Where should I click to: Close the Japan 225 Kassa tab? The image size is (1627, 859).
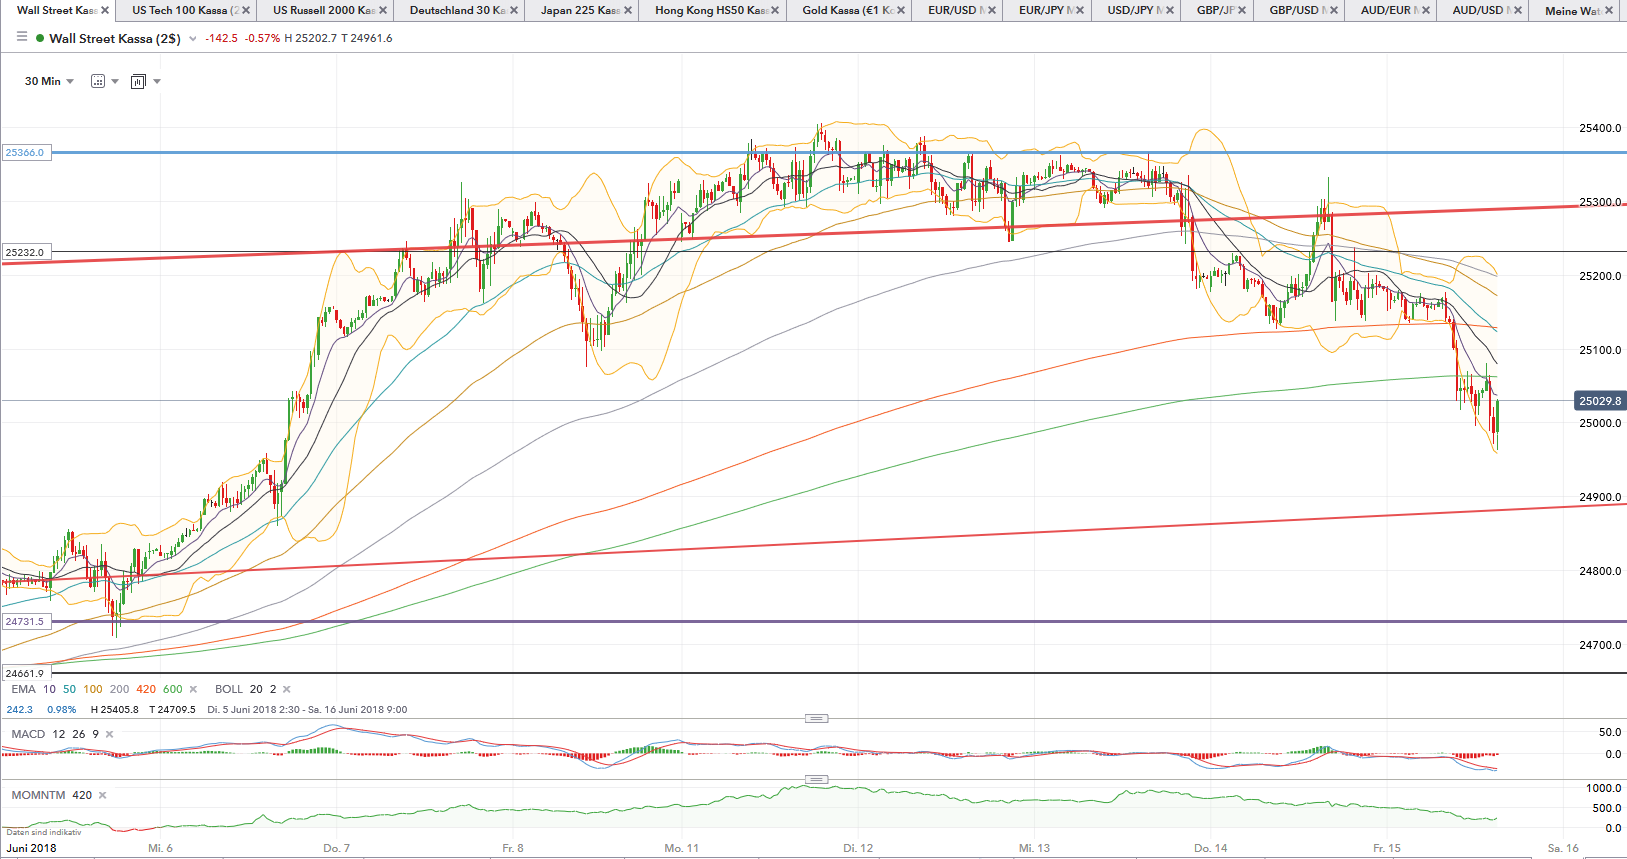click(628, 10)
